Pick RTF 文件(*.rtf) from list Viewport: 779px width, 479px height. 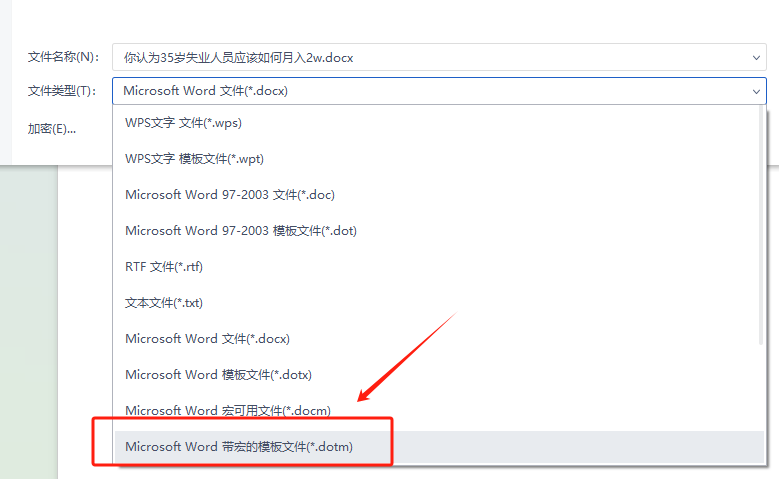[x=437, y=267]
